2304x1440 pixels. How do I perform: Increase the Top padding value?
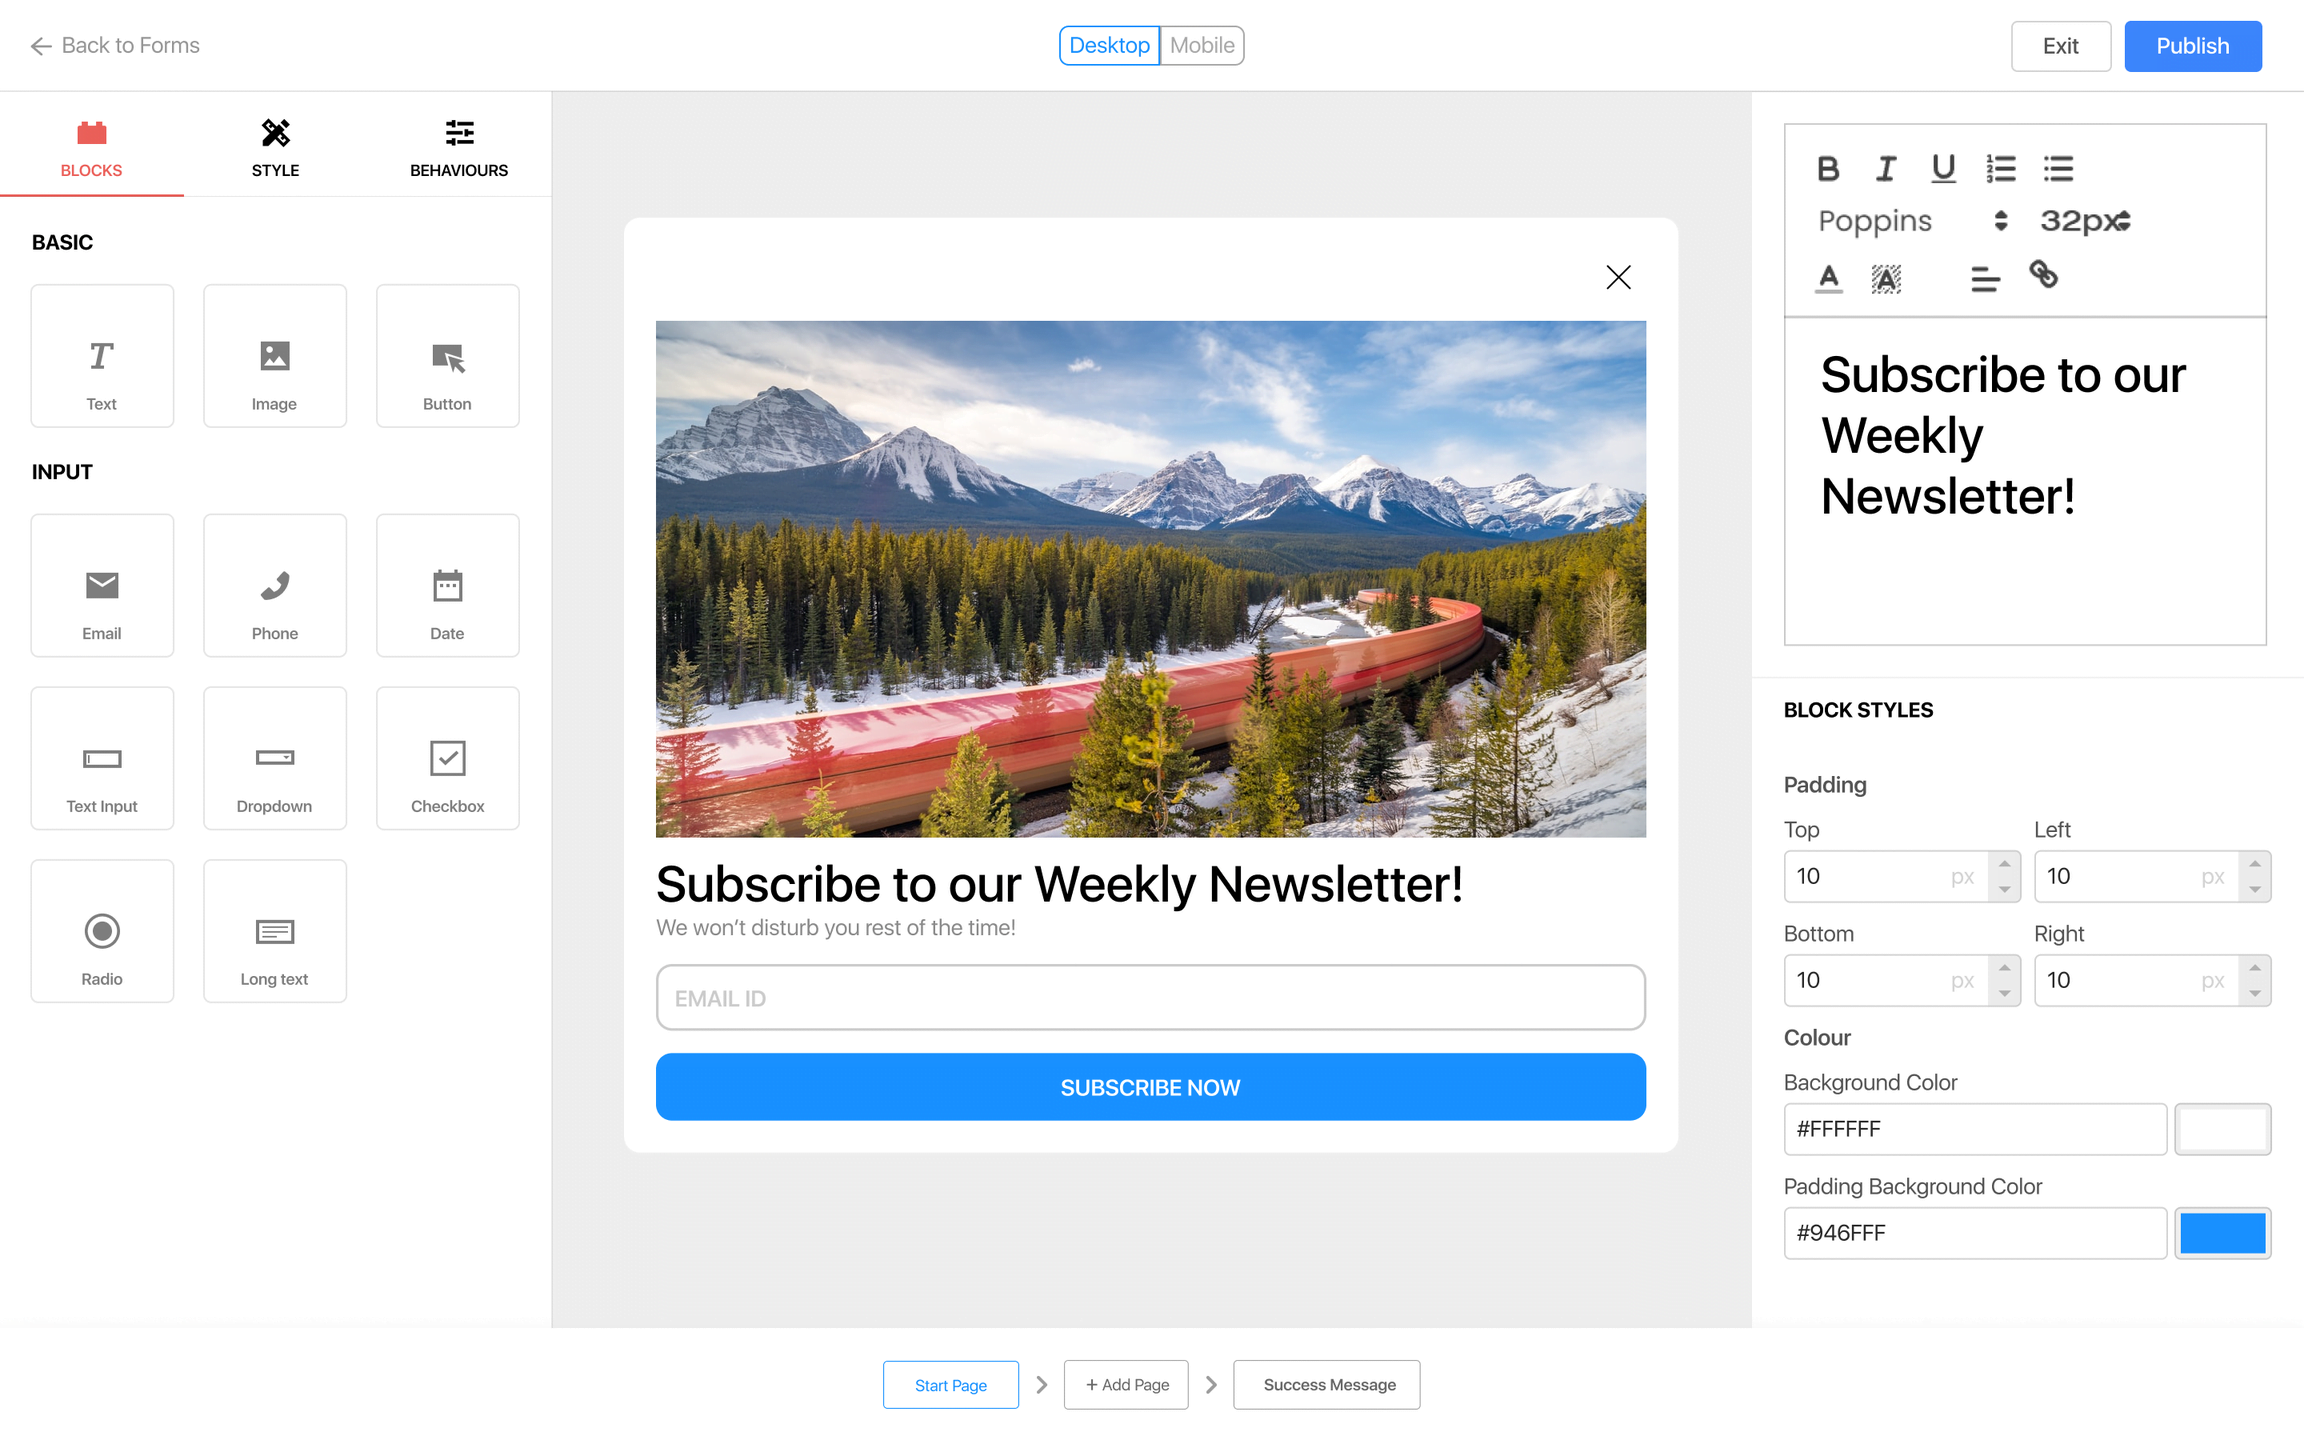coord(2004,864)
